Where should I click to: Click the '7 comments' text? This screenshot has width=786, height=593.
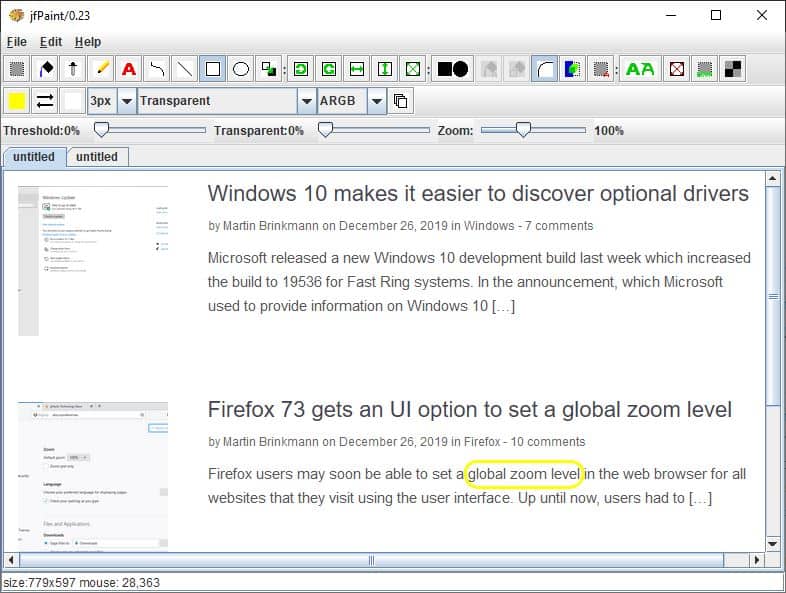[x=559, y=226]
